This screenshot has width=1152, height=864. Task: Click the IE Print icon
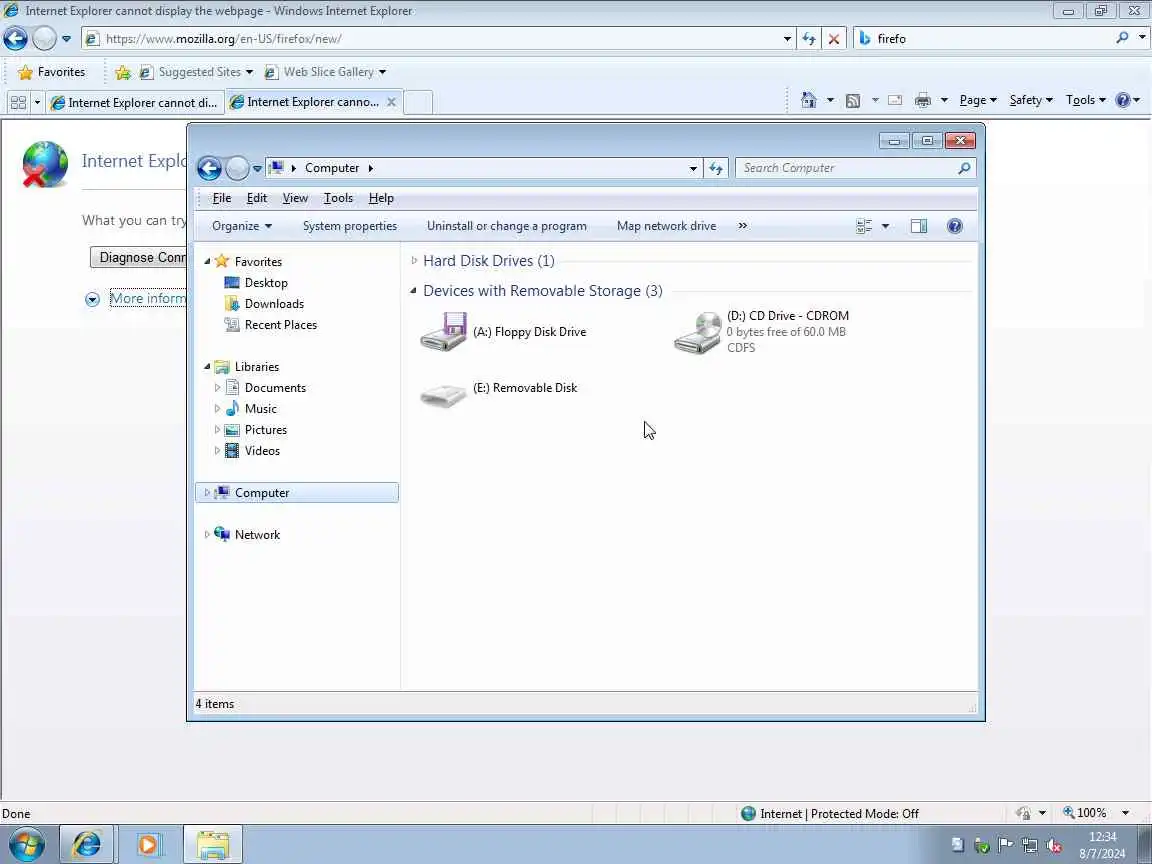[923, 101]
